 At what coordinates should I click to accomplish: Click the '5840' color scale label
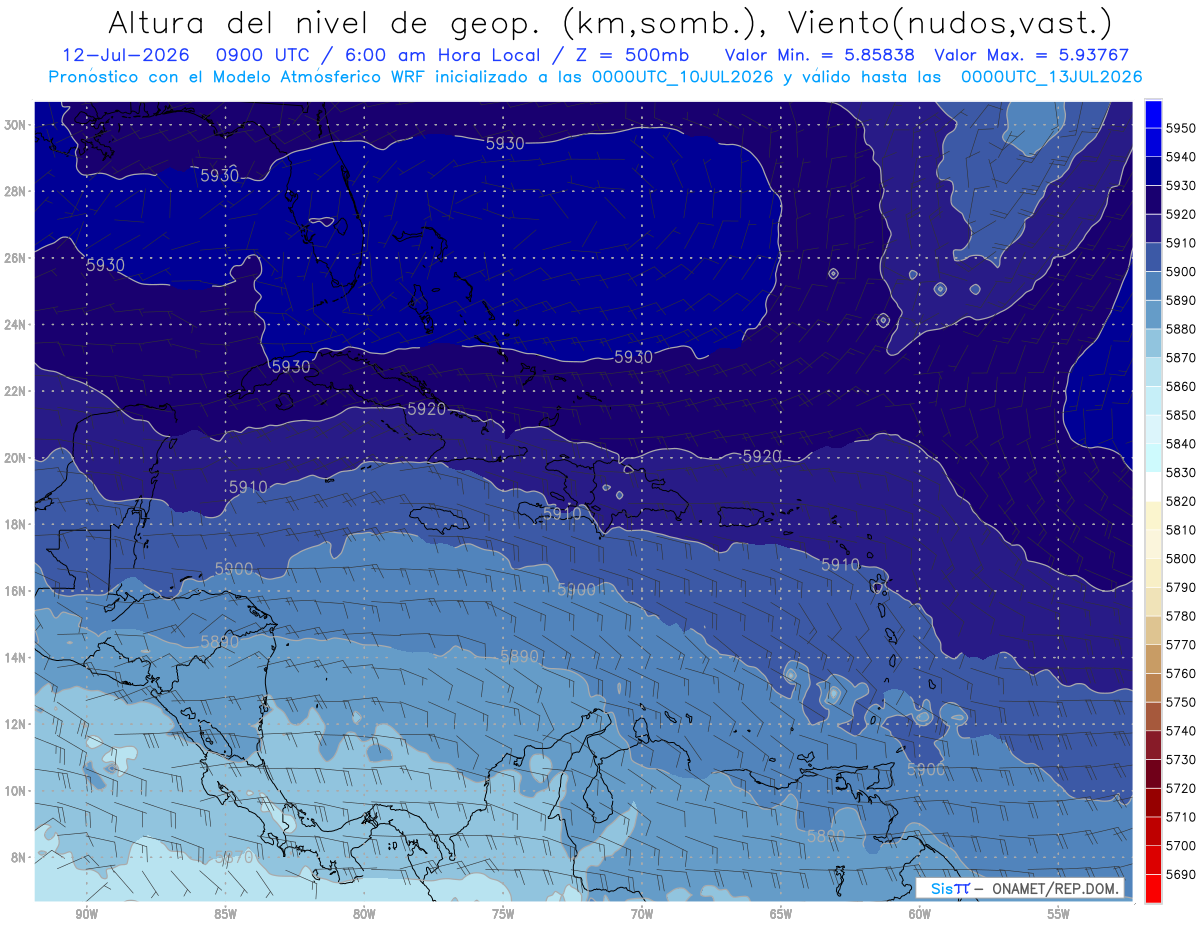click(1180, 444)
